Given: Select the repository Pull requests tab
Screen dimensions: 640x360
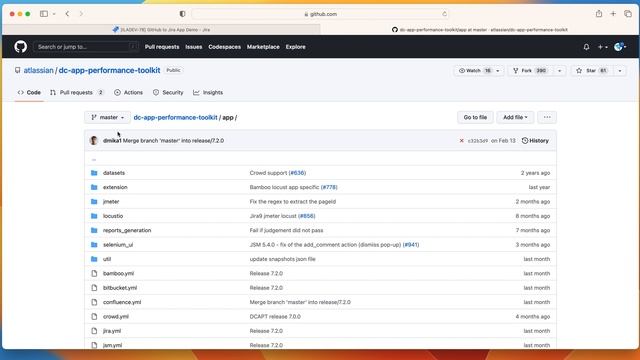Looking at the screenshot, I should 77,93.
